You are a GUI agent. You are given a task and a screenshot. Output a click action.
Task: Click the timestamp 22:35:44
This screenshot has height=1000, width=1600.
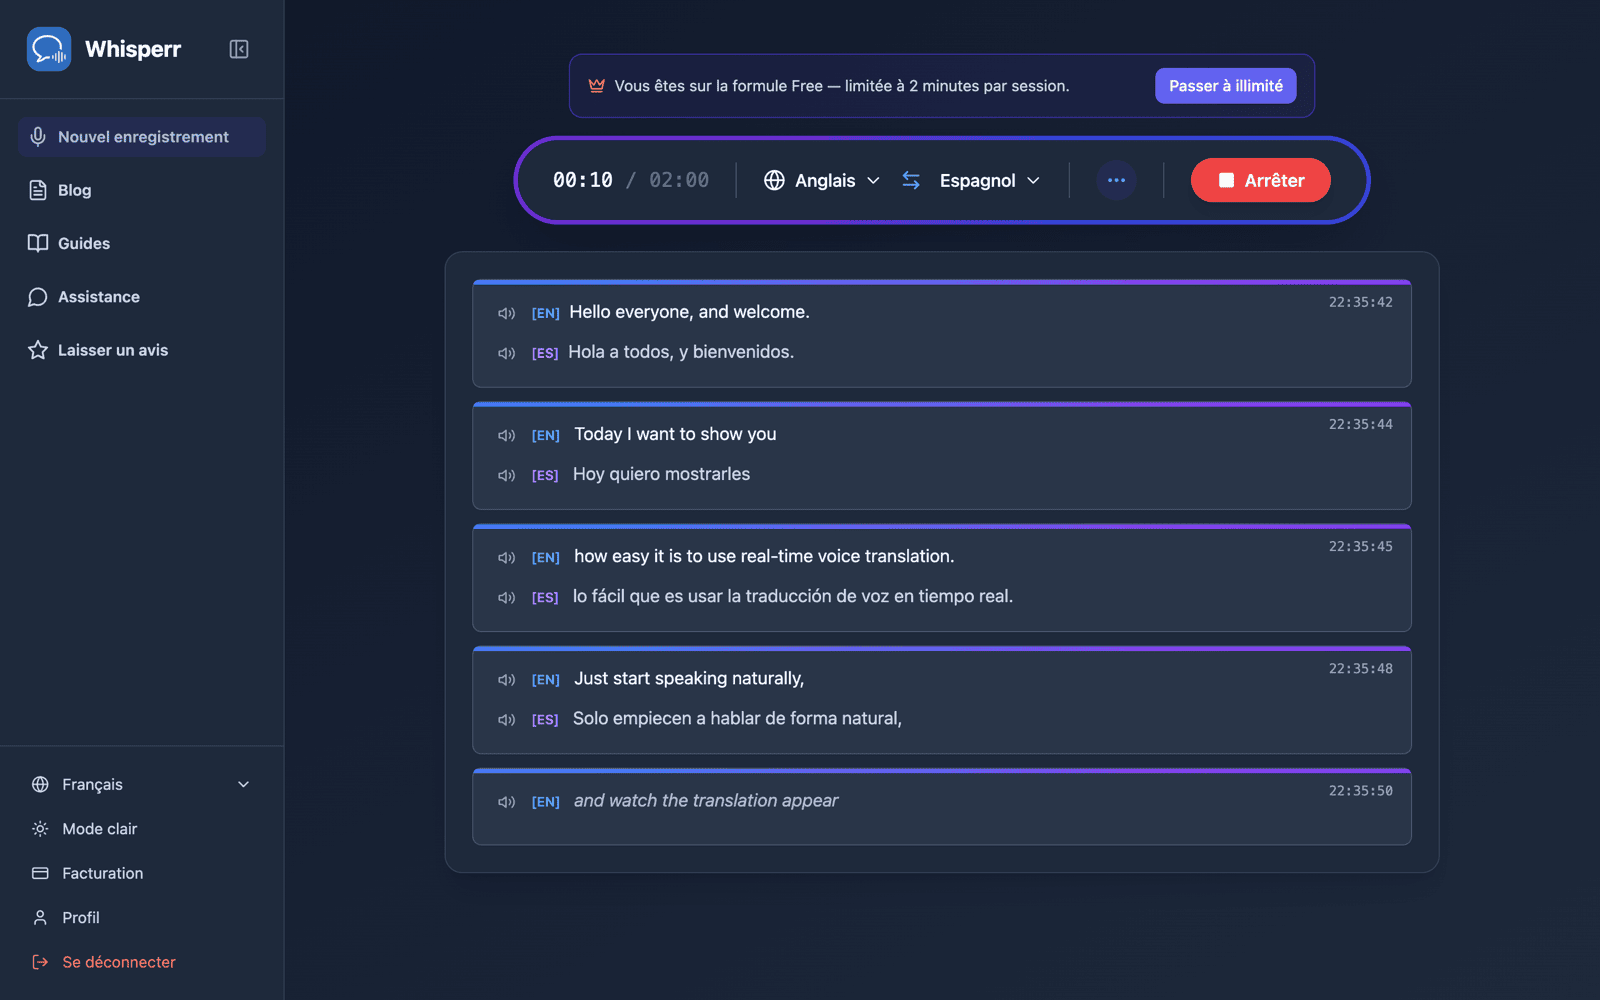point(1360,424)
